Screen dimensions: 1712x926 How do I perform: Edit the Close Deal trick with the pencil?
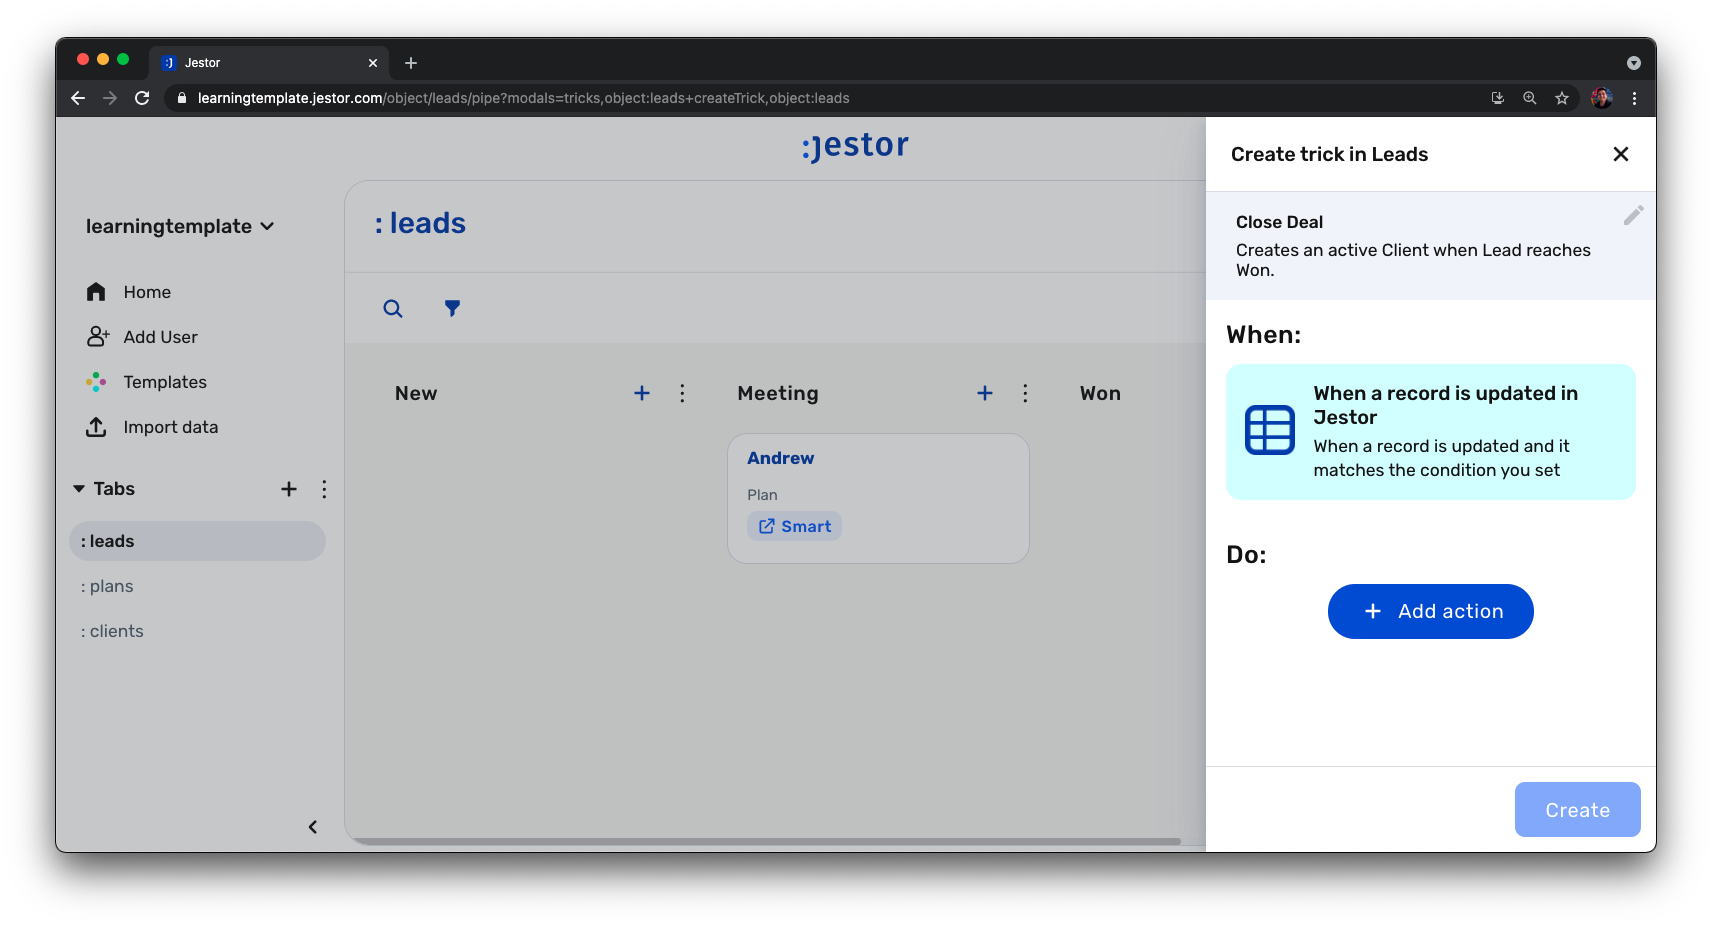click(x=1633, y=216)
